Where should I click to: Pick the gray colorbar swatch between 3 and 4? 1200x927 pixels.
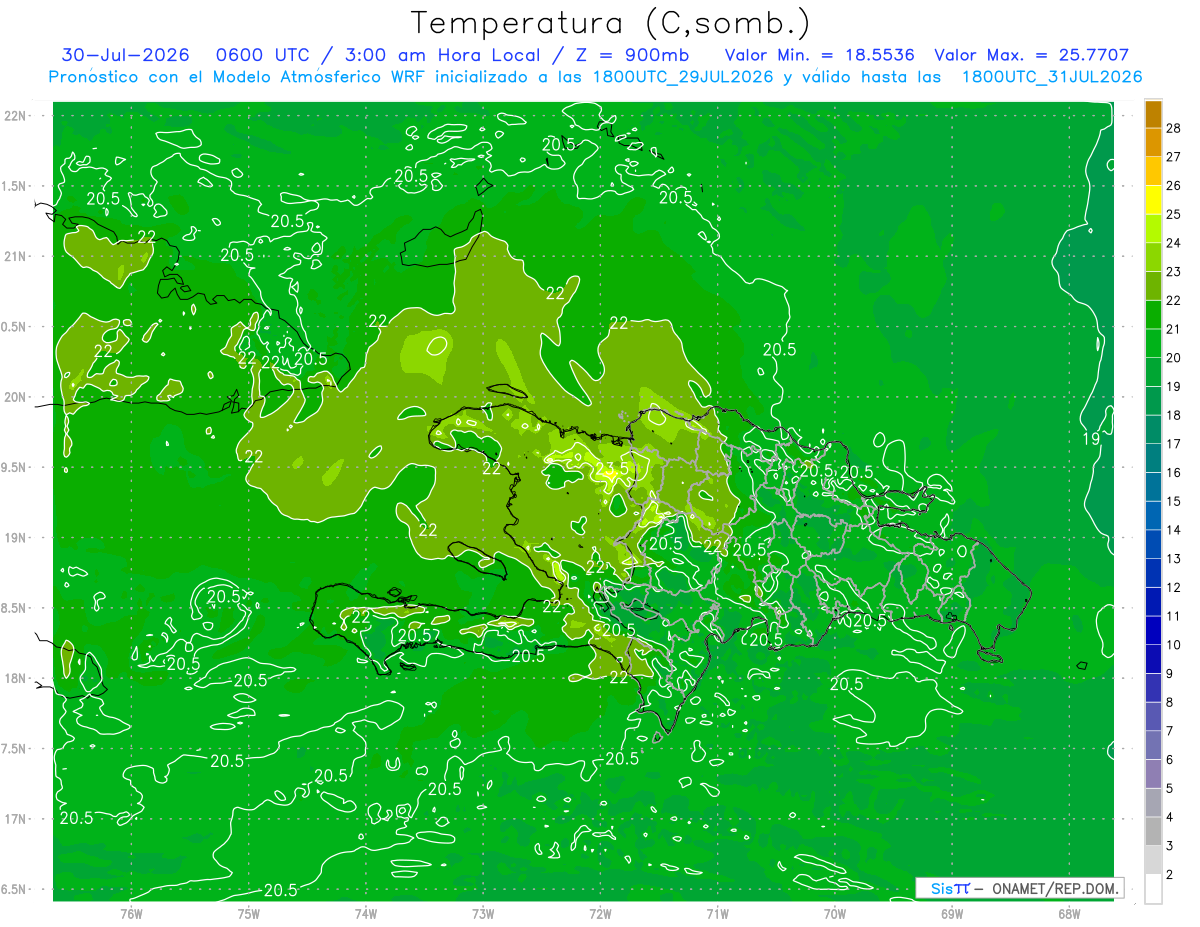(1153, 832)
